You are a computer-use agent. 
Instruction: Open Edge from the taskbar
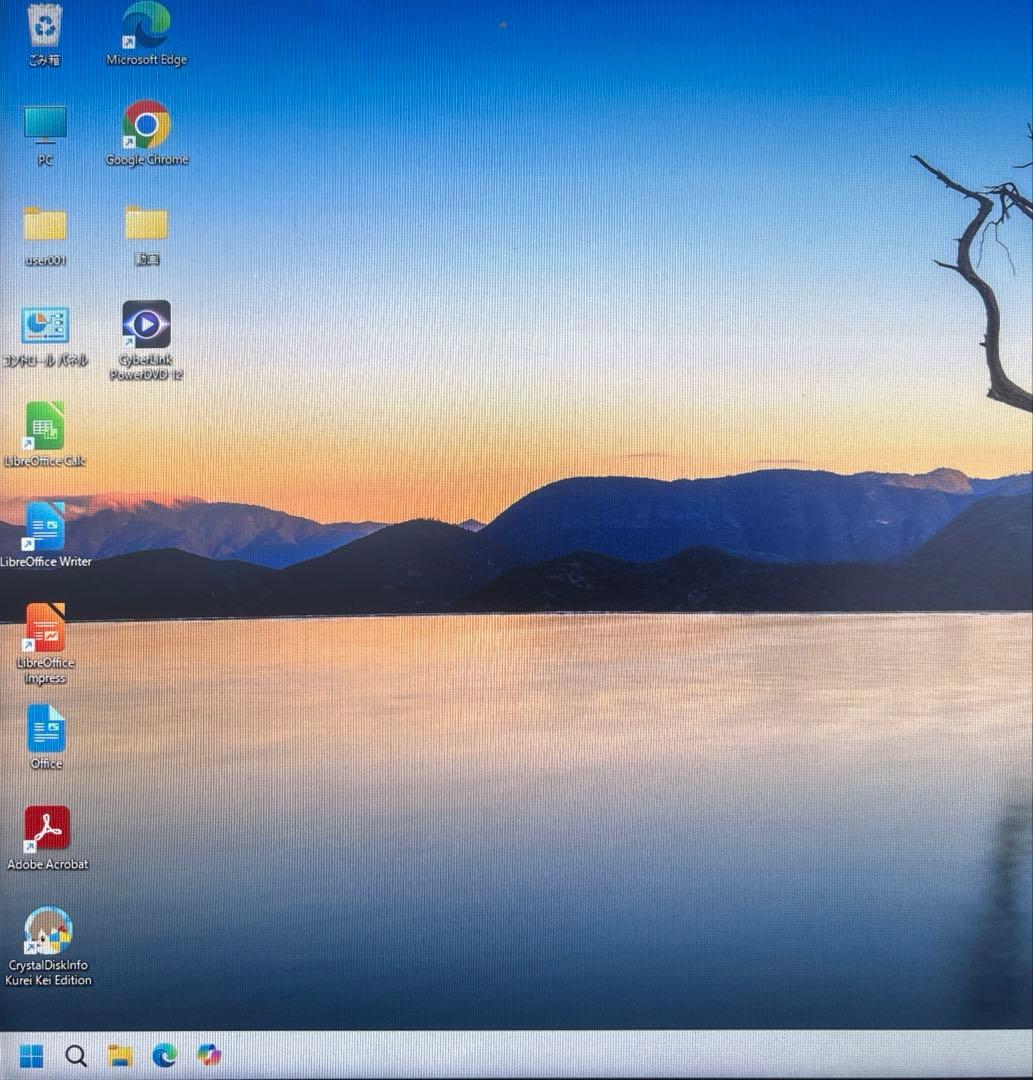pos(165,1056)
